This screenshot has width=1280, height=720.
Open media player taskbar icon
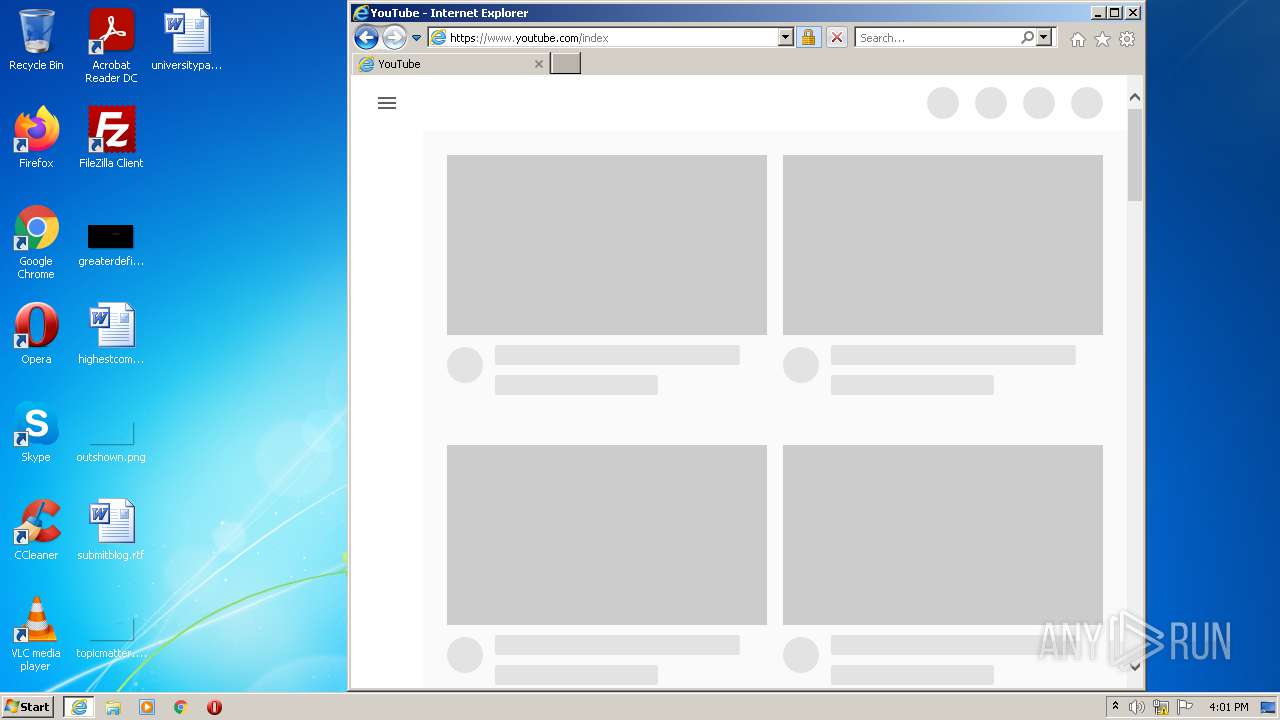tap(147, 707)
